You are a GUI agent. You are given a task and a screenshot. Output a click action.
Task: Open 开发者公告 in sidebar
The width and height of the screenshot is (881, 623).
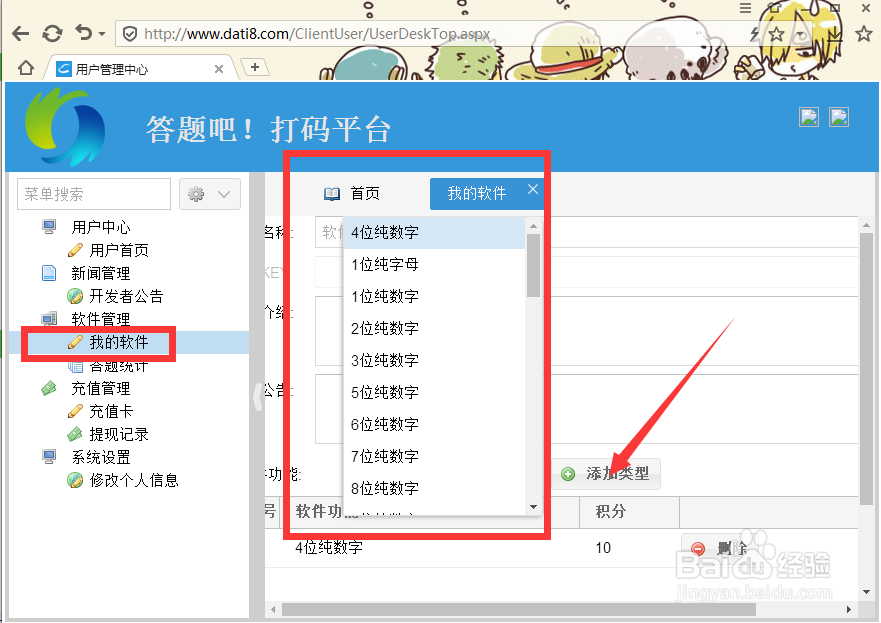point(126,296)
